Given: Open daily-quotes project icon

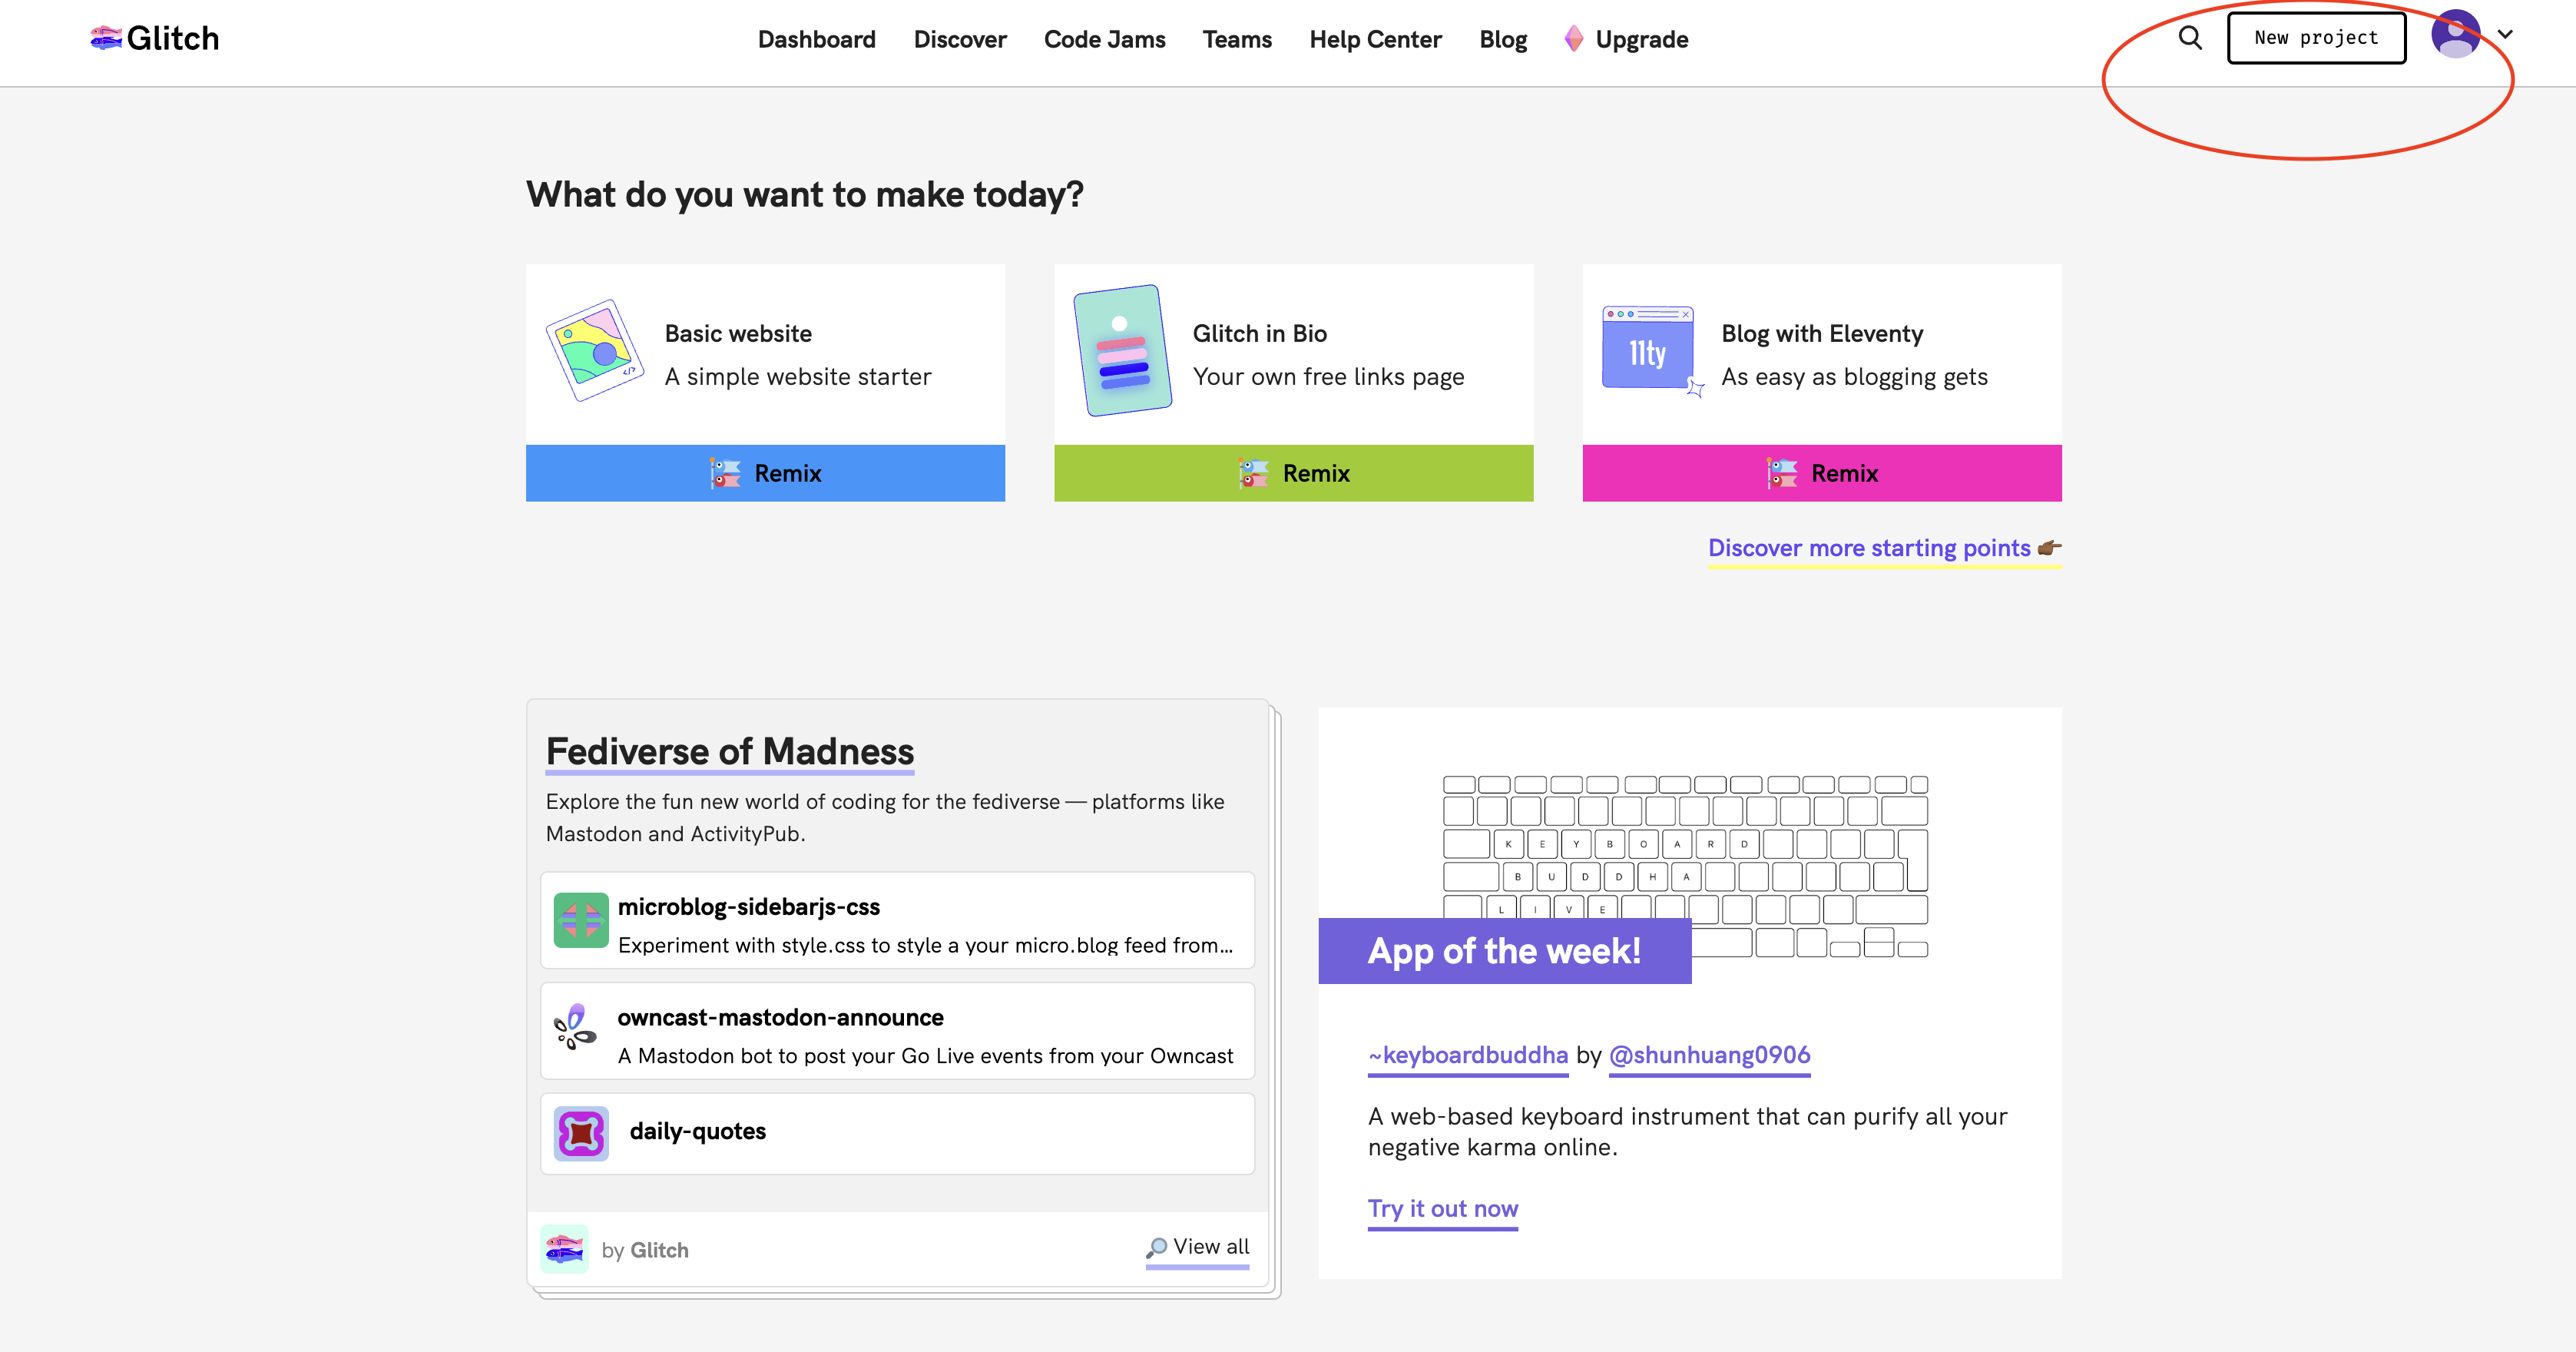Looking at the screenshot, I should click(581, 1133).
